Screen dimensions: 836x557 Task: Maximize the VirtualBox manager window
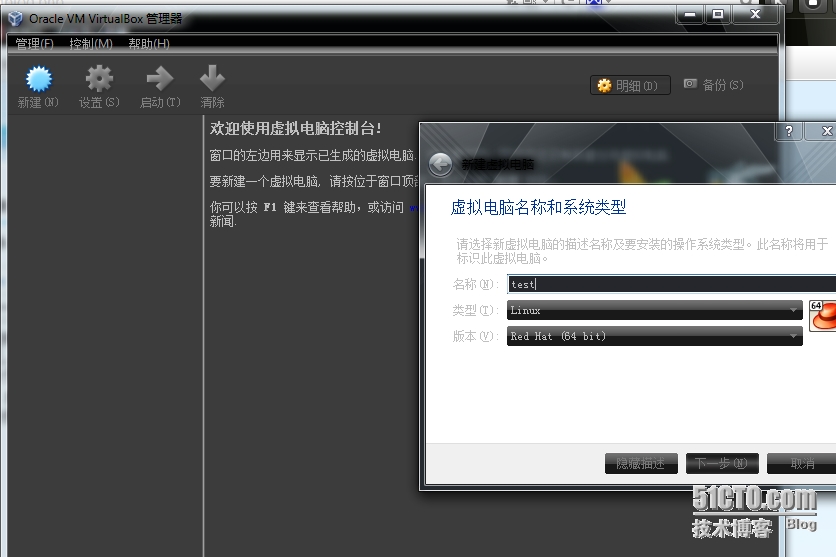(718, 15)
